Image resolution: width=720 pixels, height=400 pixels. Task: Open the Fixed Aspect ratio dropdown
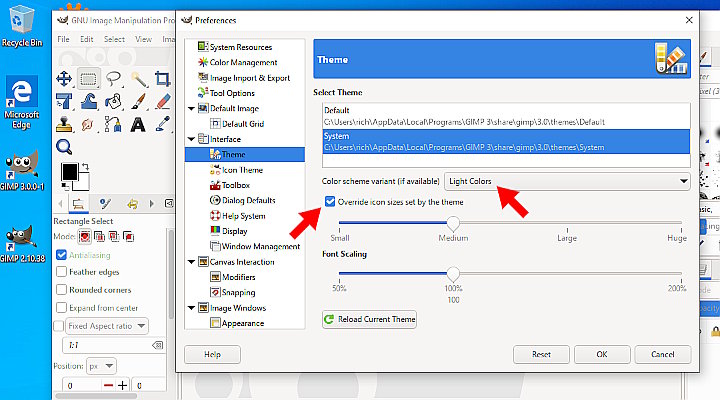tap(107, 326)
